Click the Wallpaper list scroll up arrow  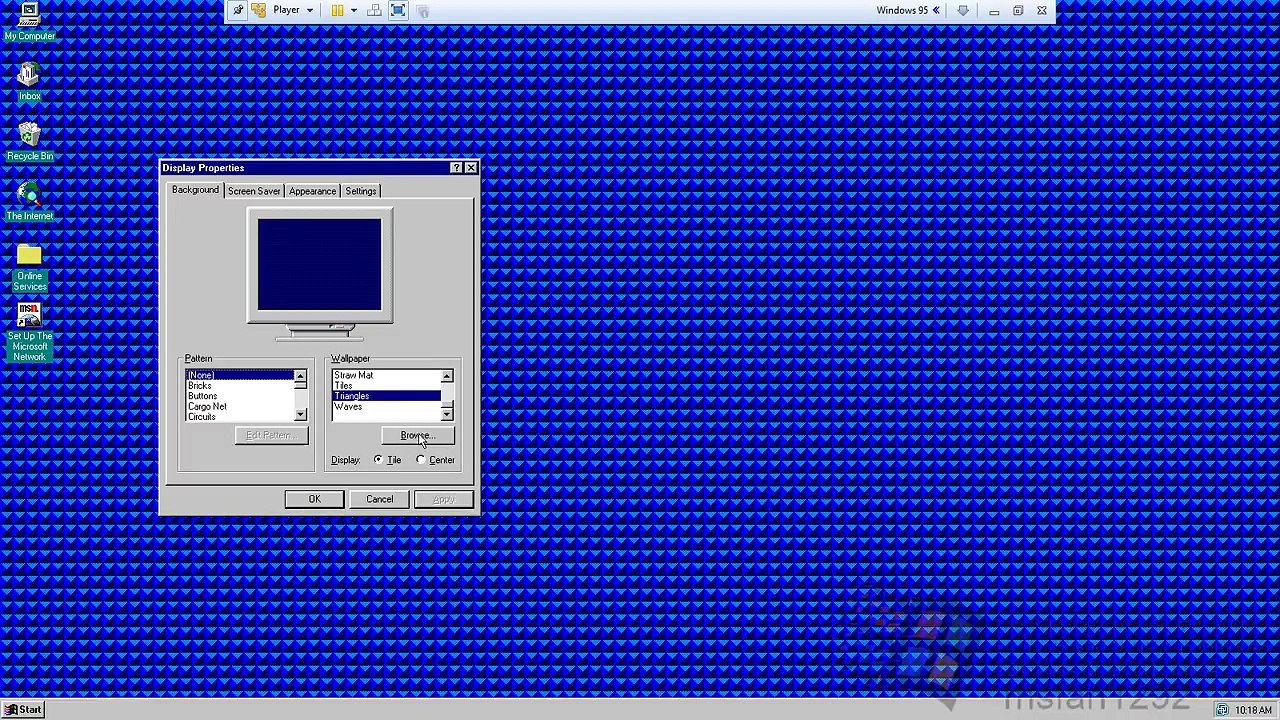tap(447, 376)
